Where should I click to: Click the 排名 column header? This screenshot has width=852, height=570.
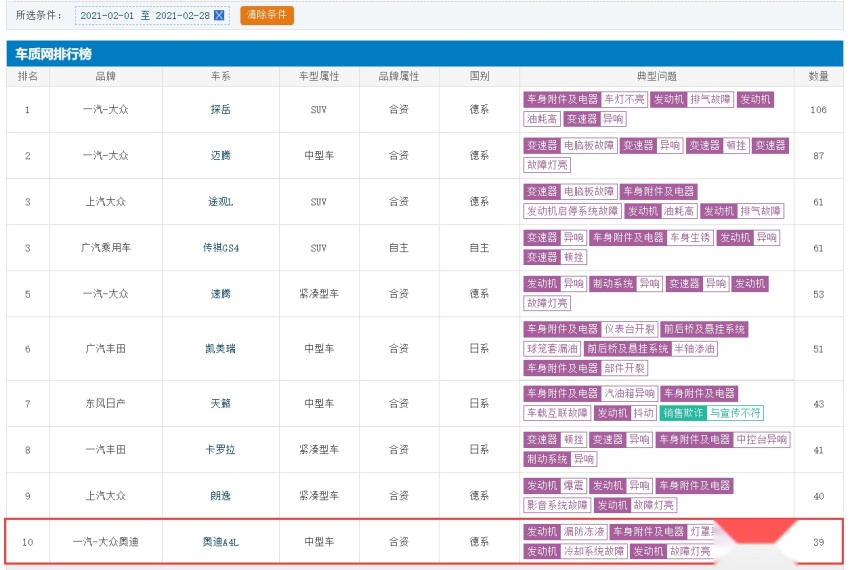point(28,77)
